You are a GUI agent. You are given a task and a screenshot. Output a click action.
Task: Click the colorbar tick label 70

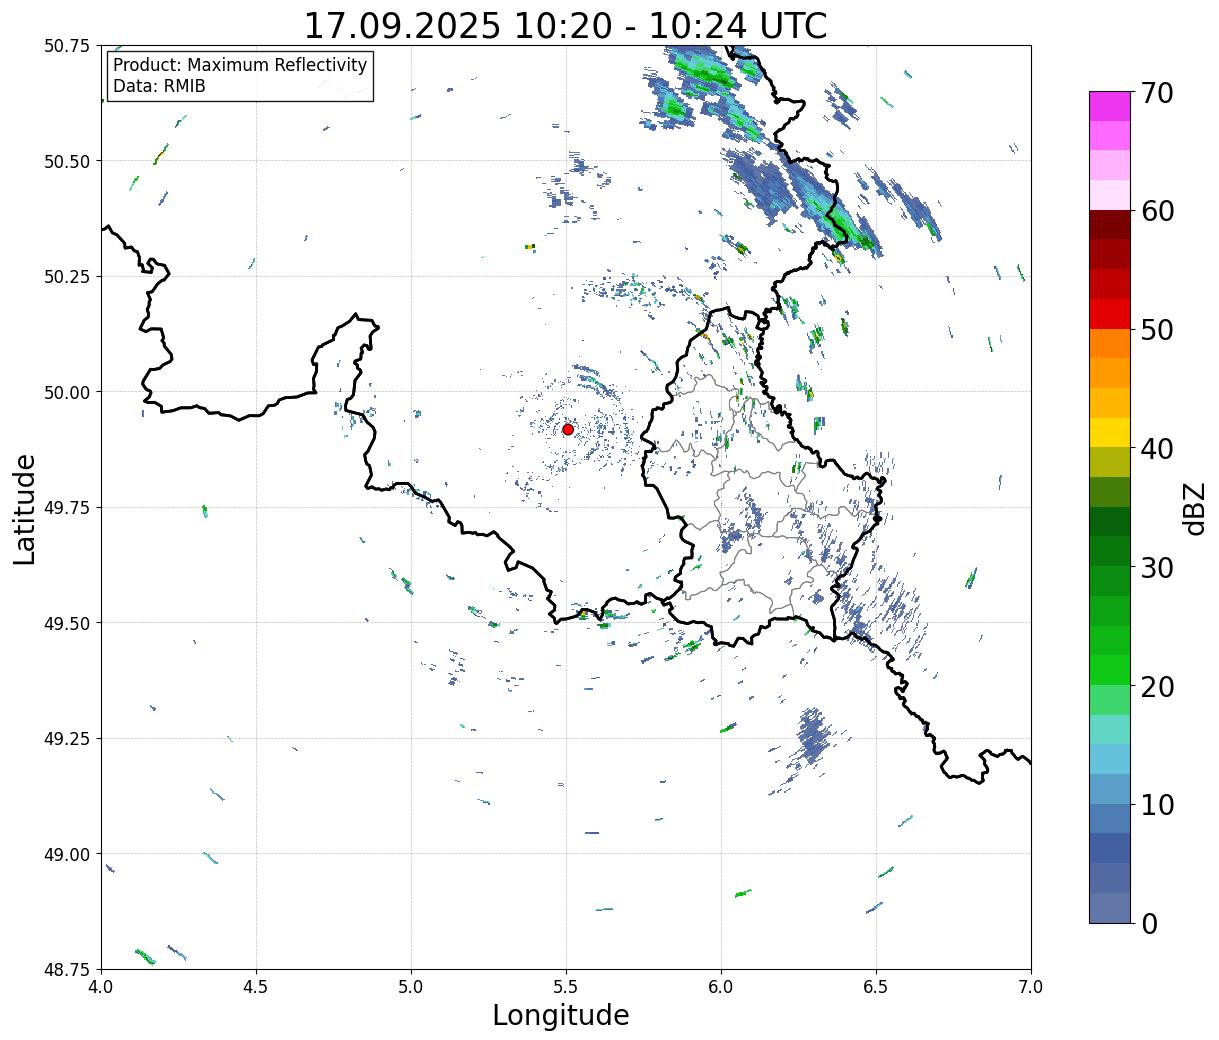click(x=1157, y=93)
